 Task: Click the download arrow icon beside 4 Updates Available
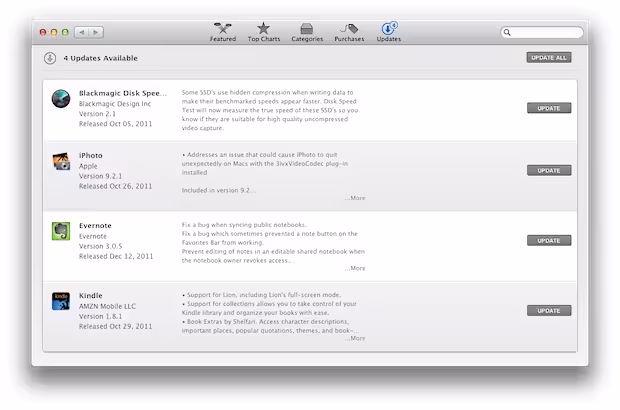pos(50,58)
